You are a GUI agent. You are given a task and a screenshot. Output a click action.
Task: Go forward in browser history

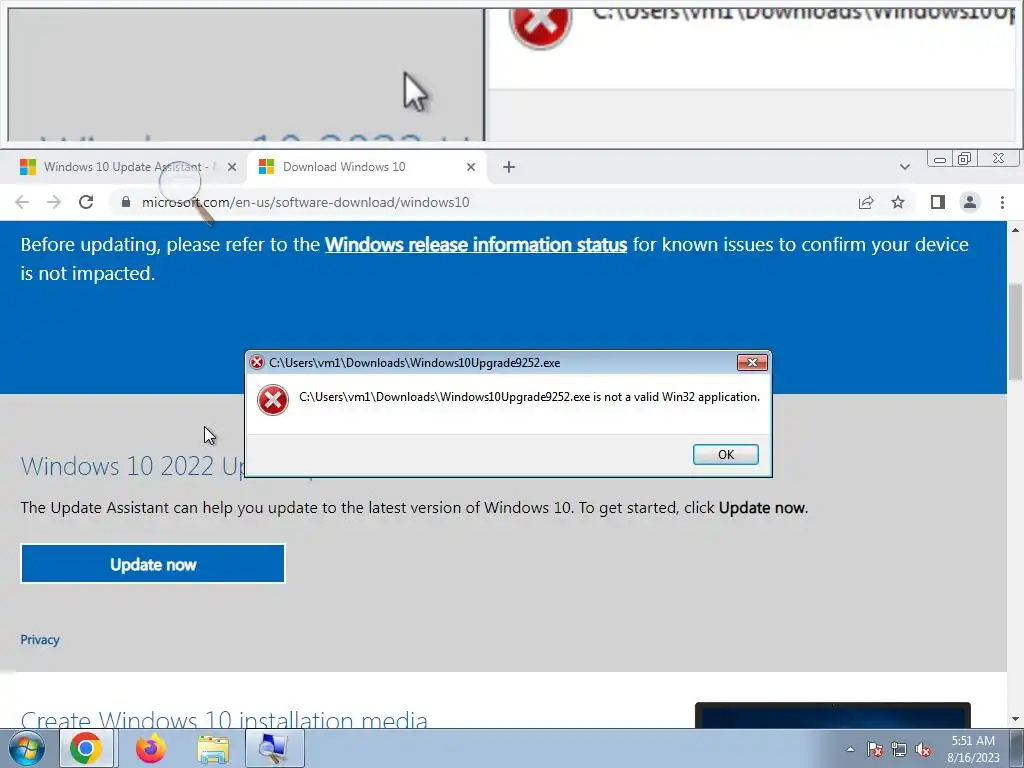[x=54, y=202]
